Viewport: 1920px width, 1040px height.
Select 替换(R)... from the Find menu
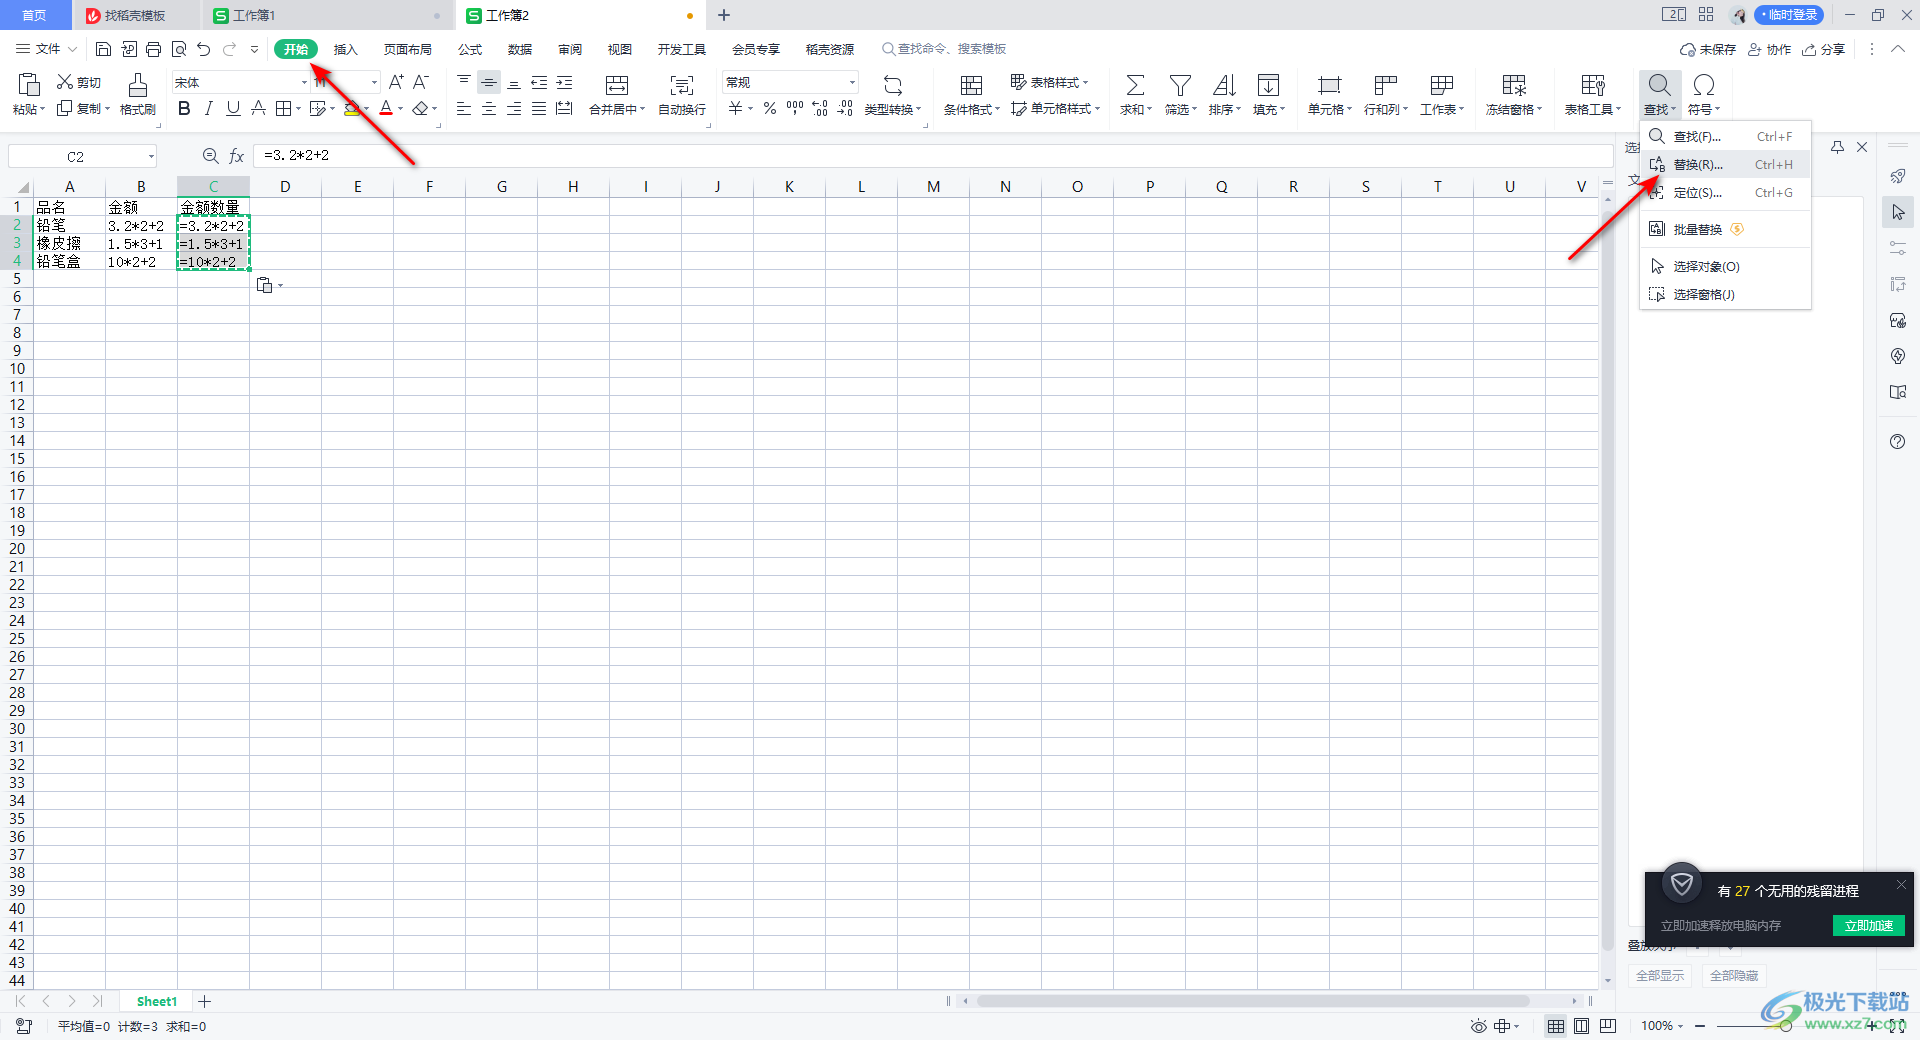click(1725, 164)
